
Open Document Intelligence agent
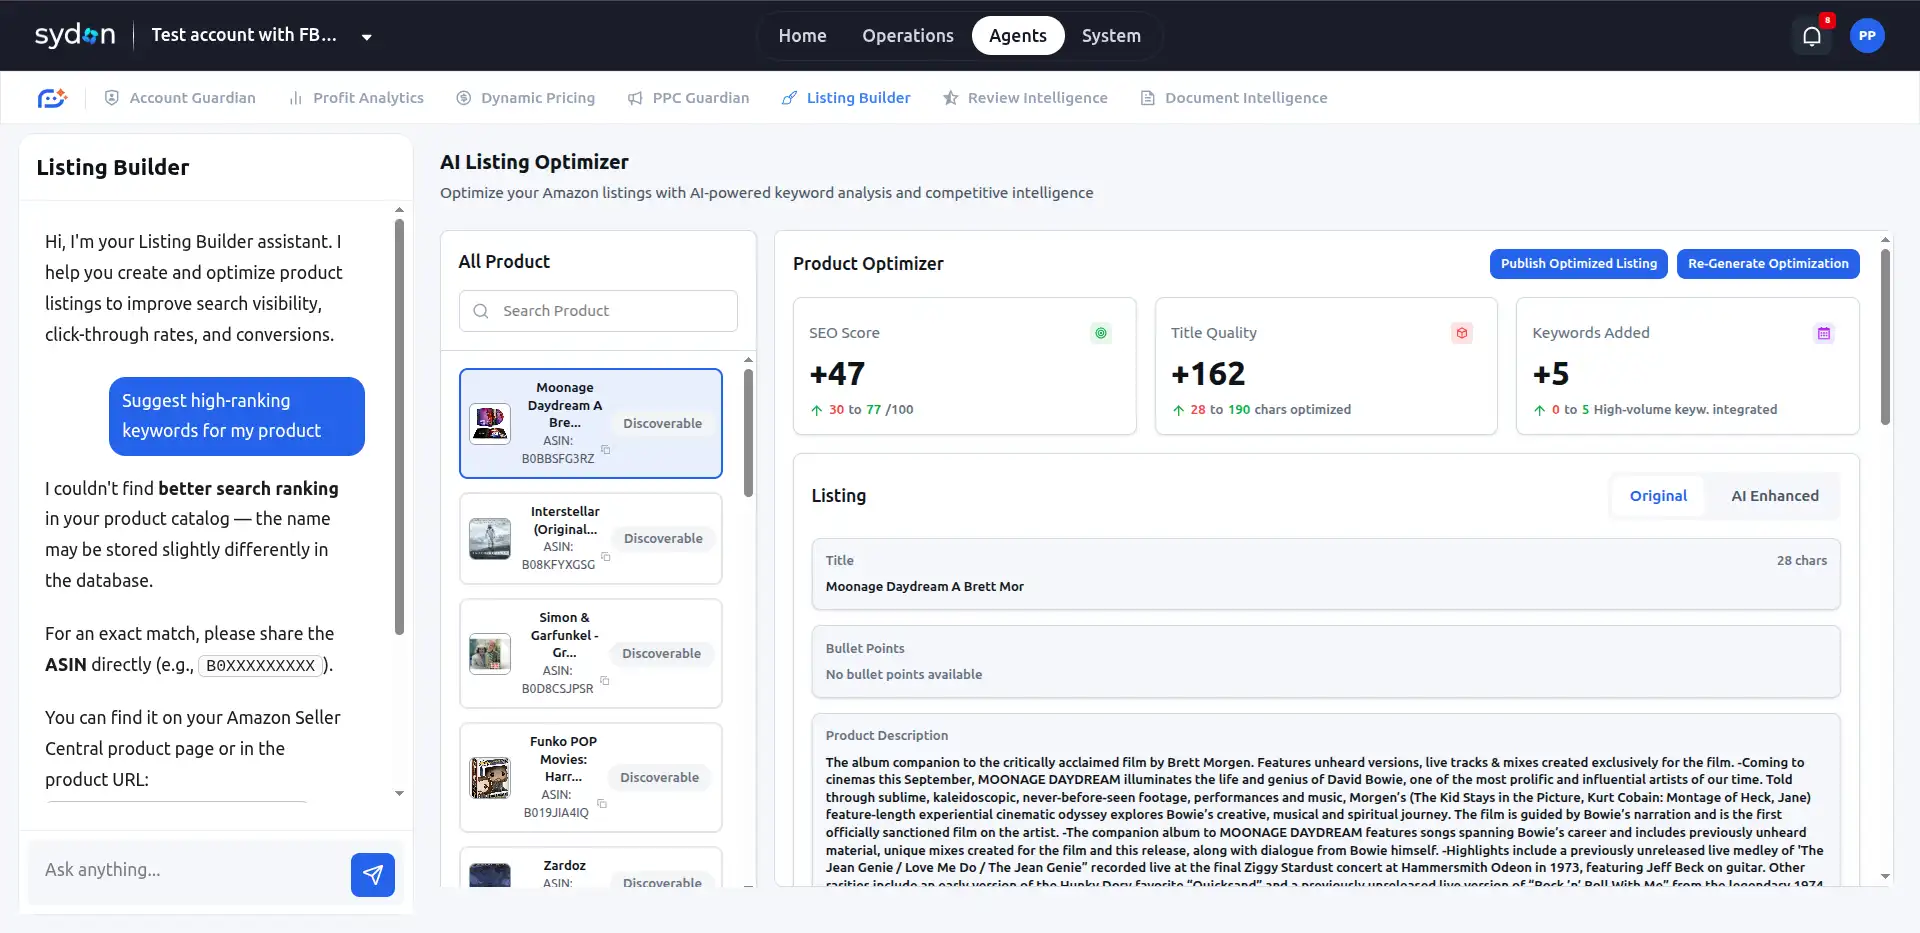[1234, 98]
